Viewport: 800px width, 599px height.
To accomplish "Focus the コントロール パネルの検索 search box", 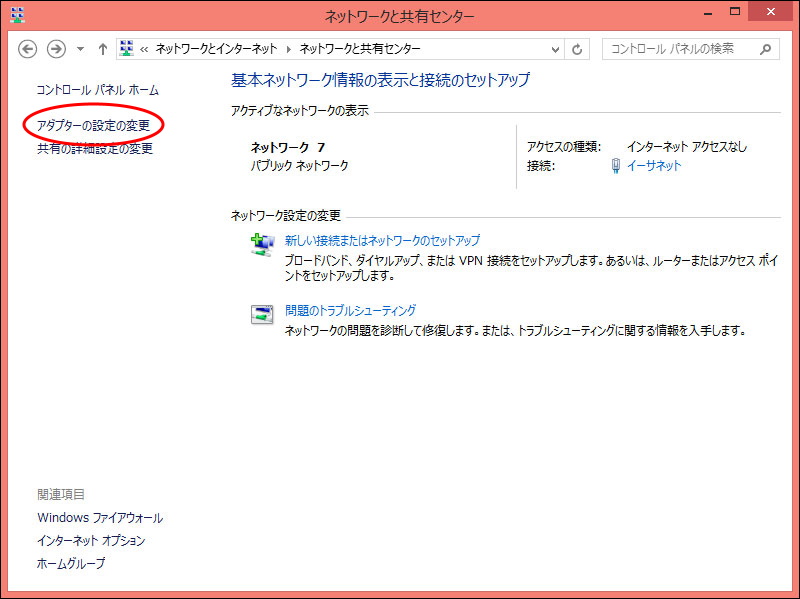I will (x=690, y=49).
